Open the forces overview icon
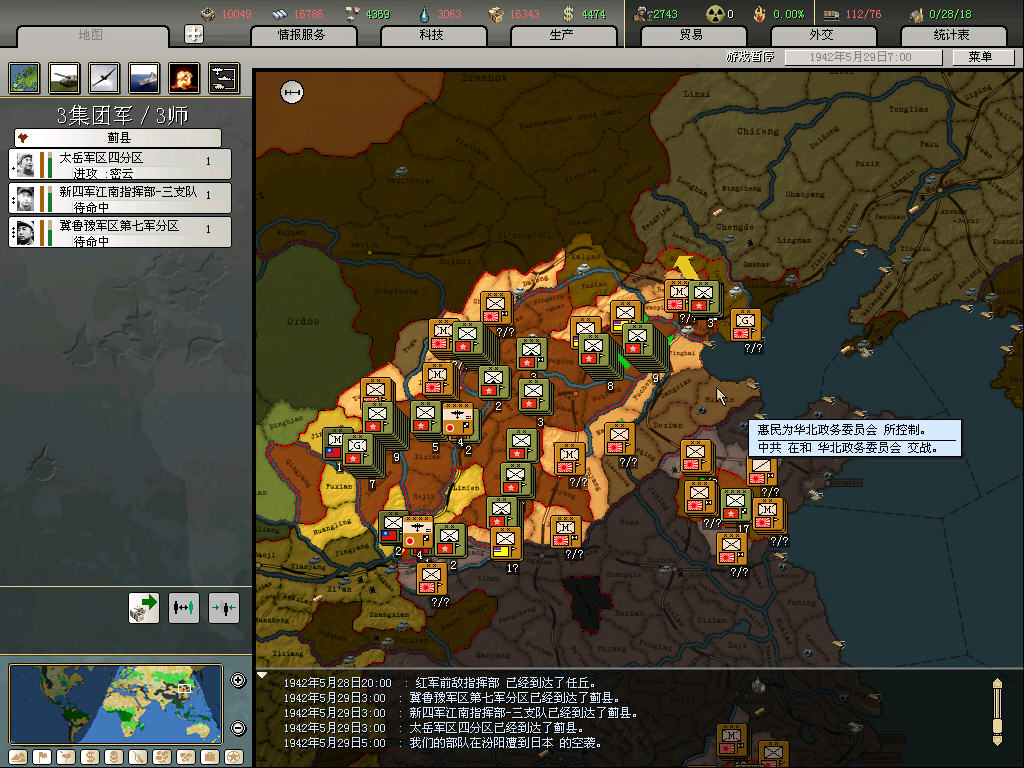This screenshot has height=768, width=1024. click(223, 77)
